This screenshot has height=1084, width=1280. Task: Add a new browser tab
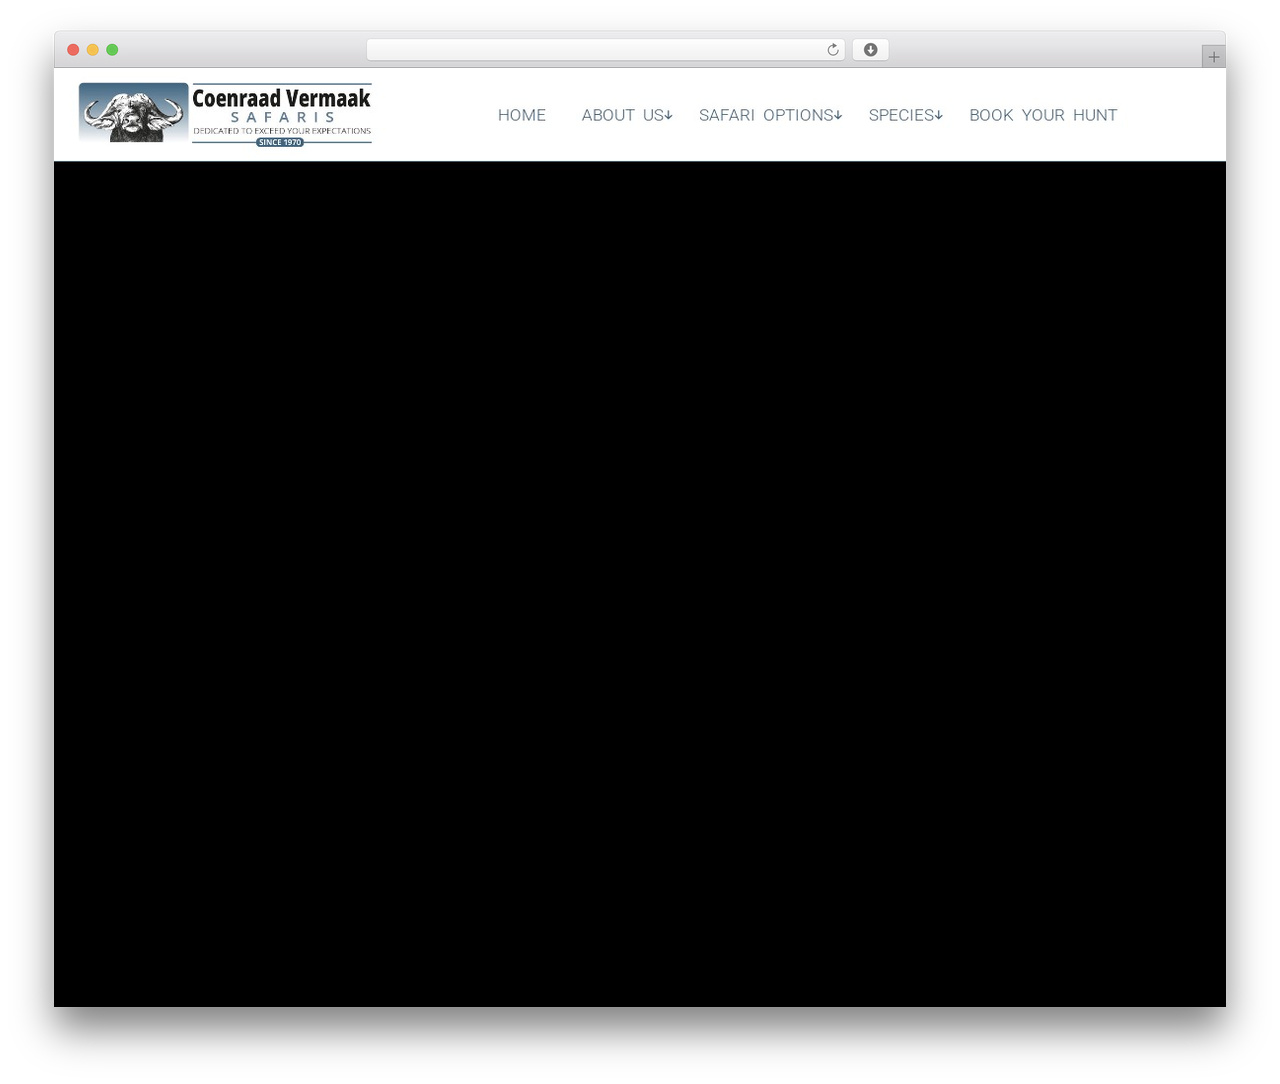coord(1213,57)
